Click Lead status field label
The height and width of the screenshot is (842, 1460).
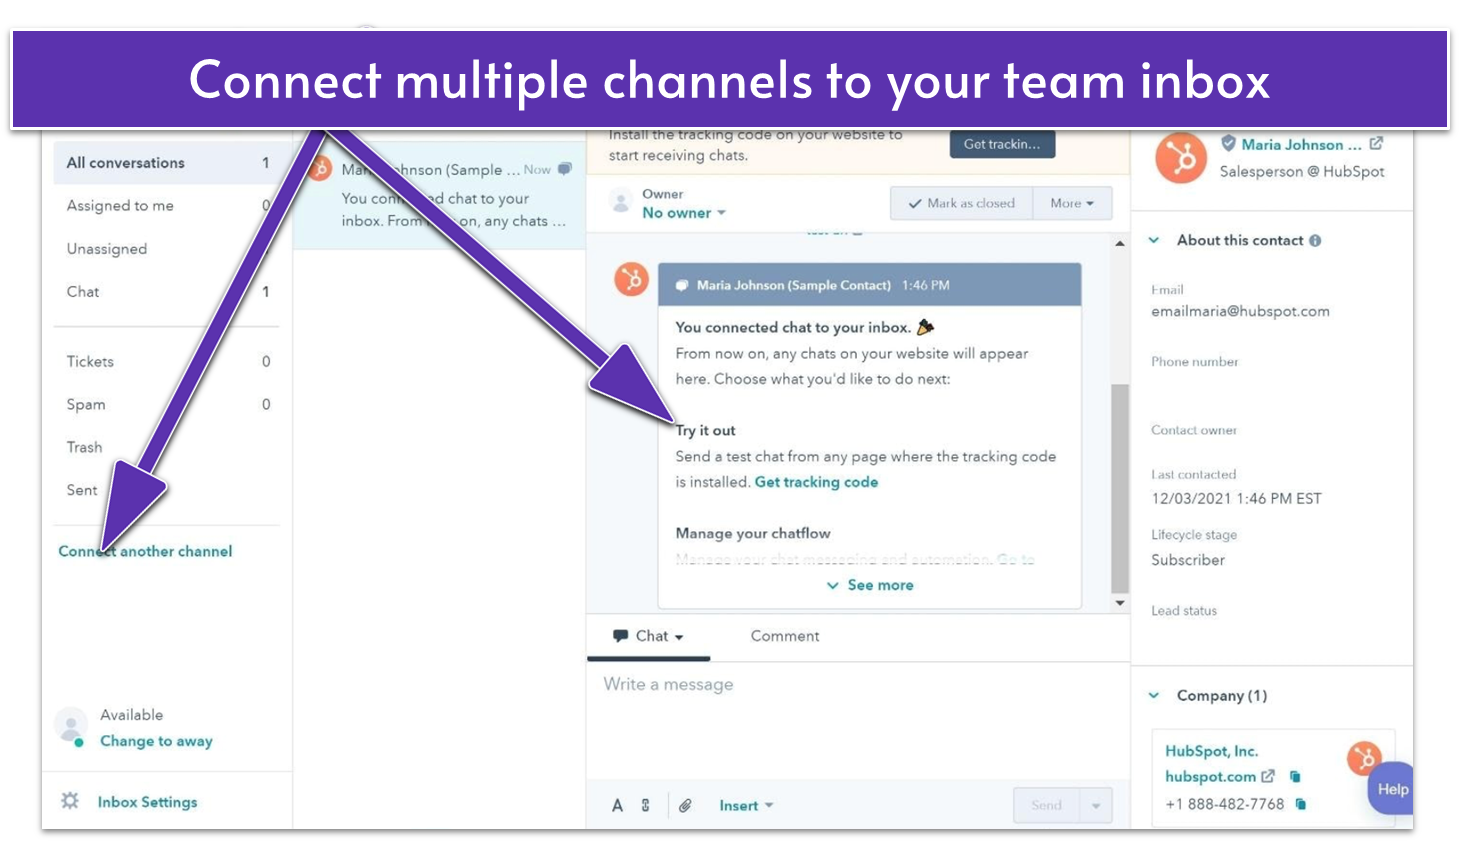tap(1184, 611)
